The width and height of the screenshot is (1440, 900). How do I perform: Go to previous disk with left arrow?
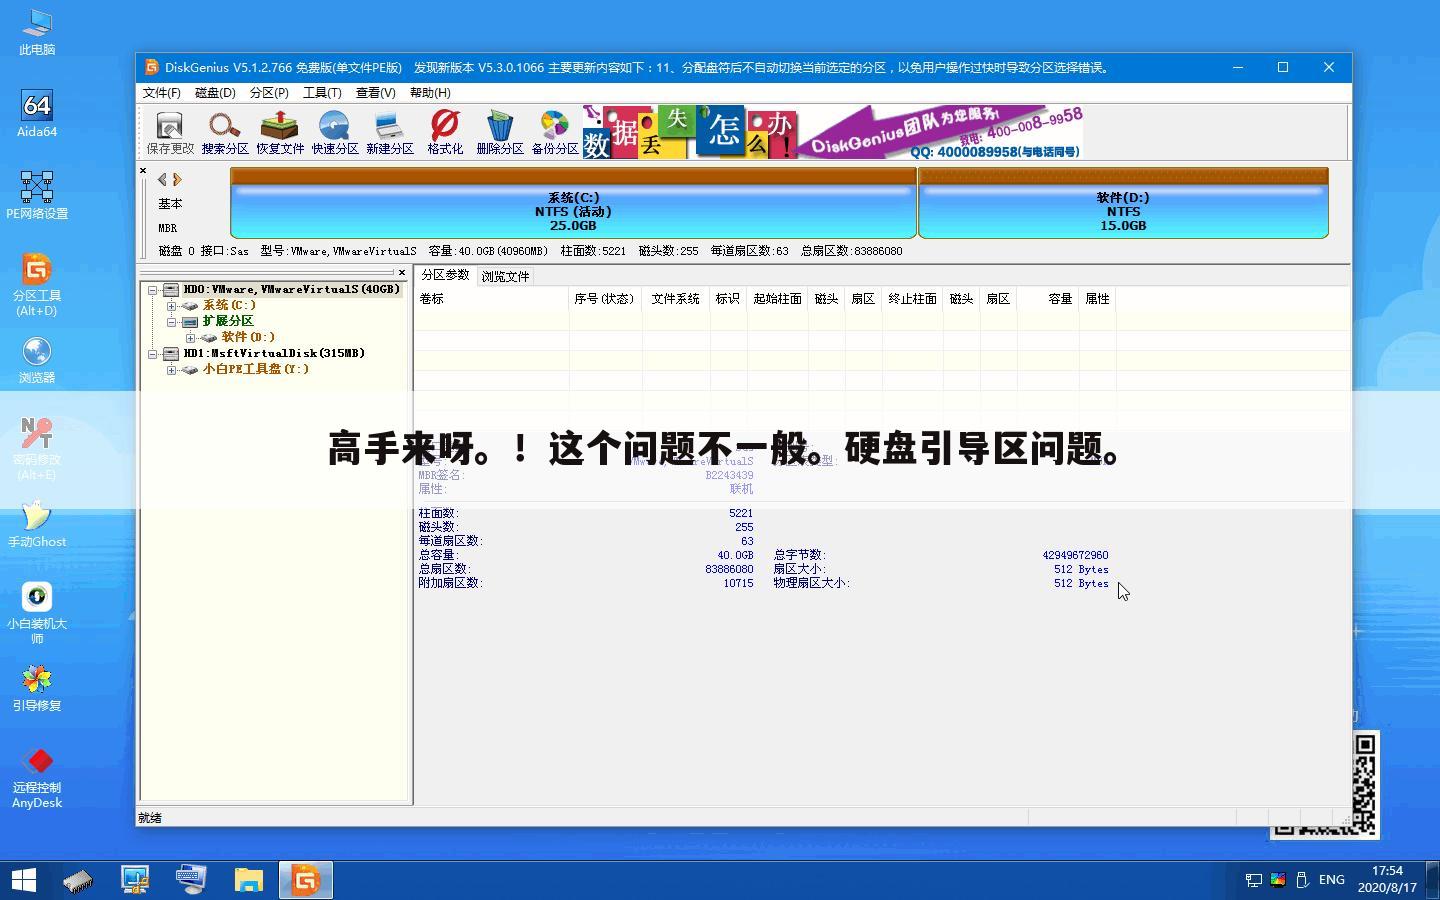(162, 180)
